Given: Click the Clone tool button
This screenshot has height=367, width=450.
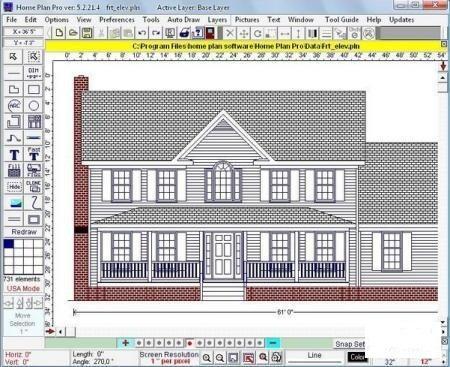Looking at the screenshot, I should 34,187.
